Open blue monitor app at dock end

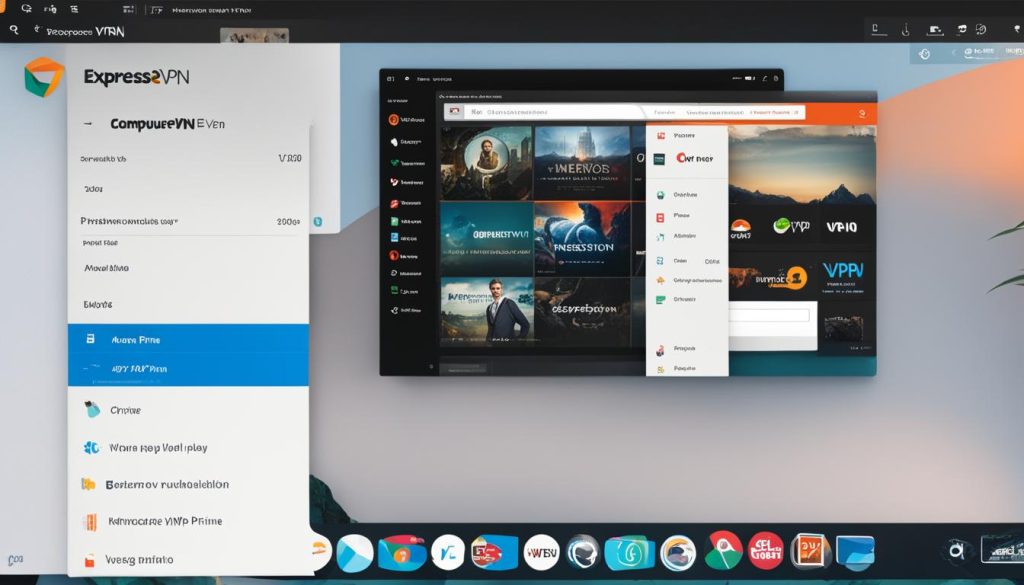coord(855,553)
